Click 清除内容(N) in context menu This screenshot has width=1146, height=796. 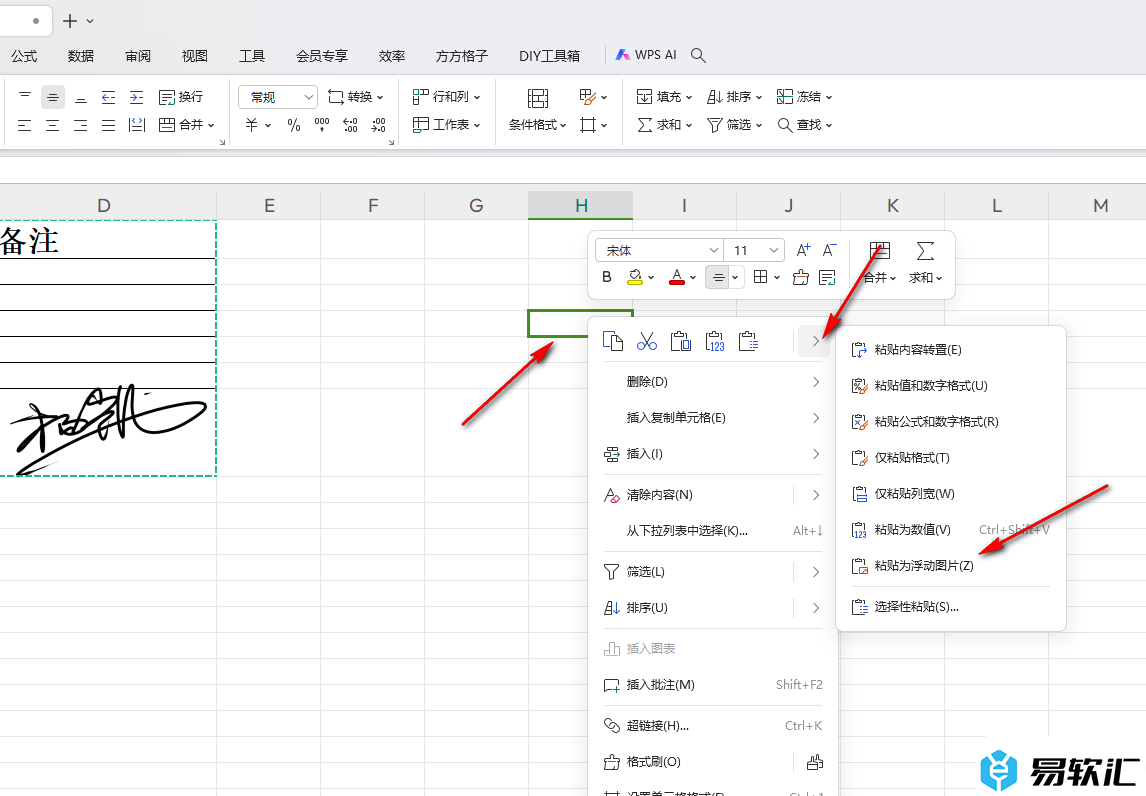click(659, 495)
